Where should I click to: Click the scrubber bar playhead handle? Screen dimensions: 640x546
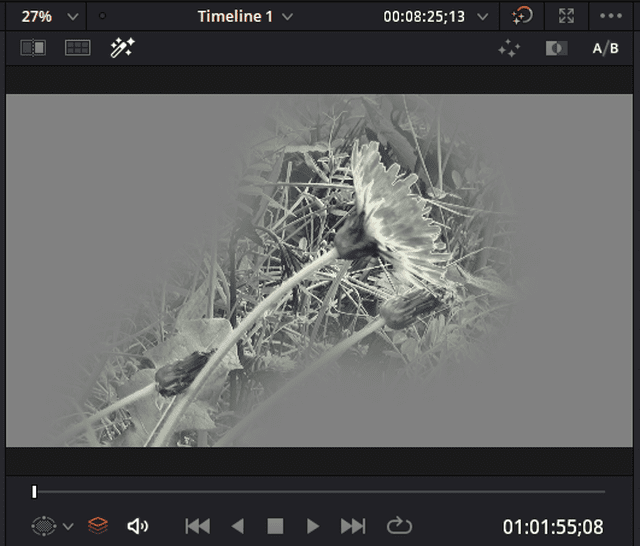34,492
